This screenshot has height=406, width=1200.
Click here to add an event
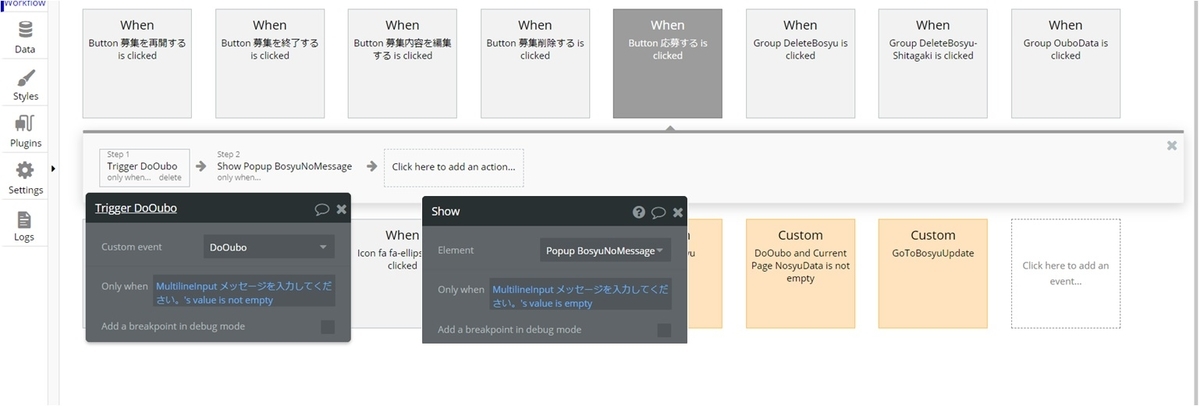point(1065,273)
